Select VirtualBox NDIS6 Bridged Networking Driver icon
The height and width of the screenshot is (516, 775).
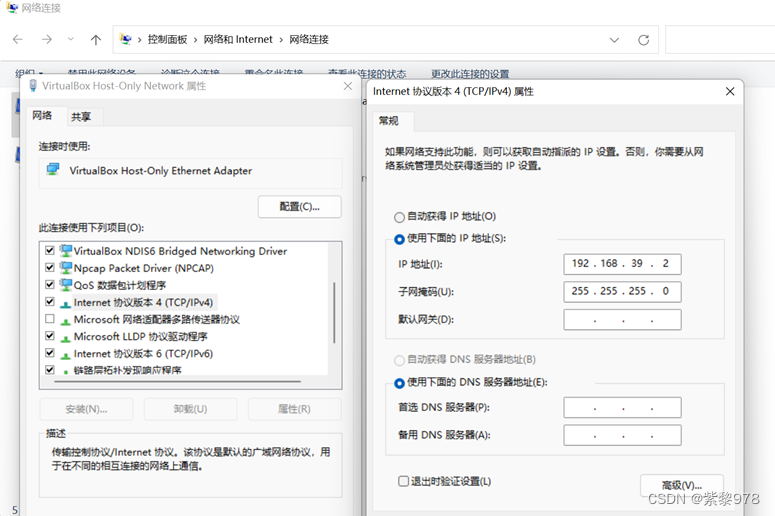click(x=66, y=251)
